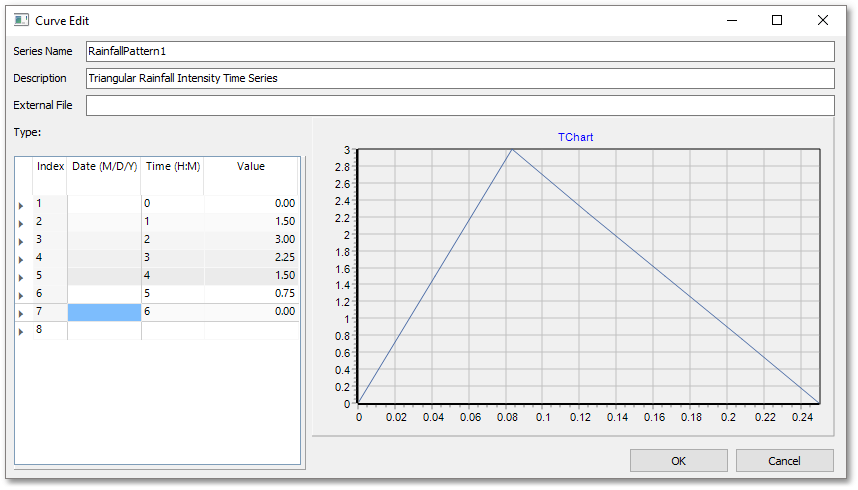Image resolution: width=858 pixels, height=490 pixels.
Task: Select value 0.00 in row 7
Action: point(251,312)
